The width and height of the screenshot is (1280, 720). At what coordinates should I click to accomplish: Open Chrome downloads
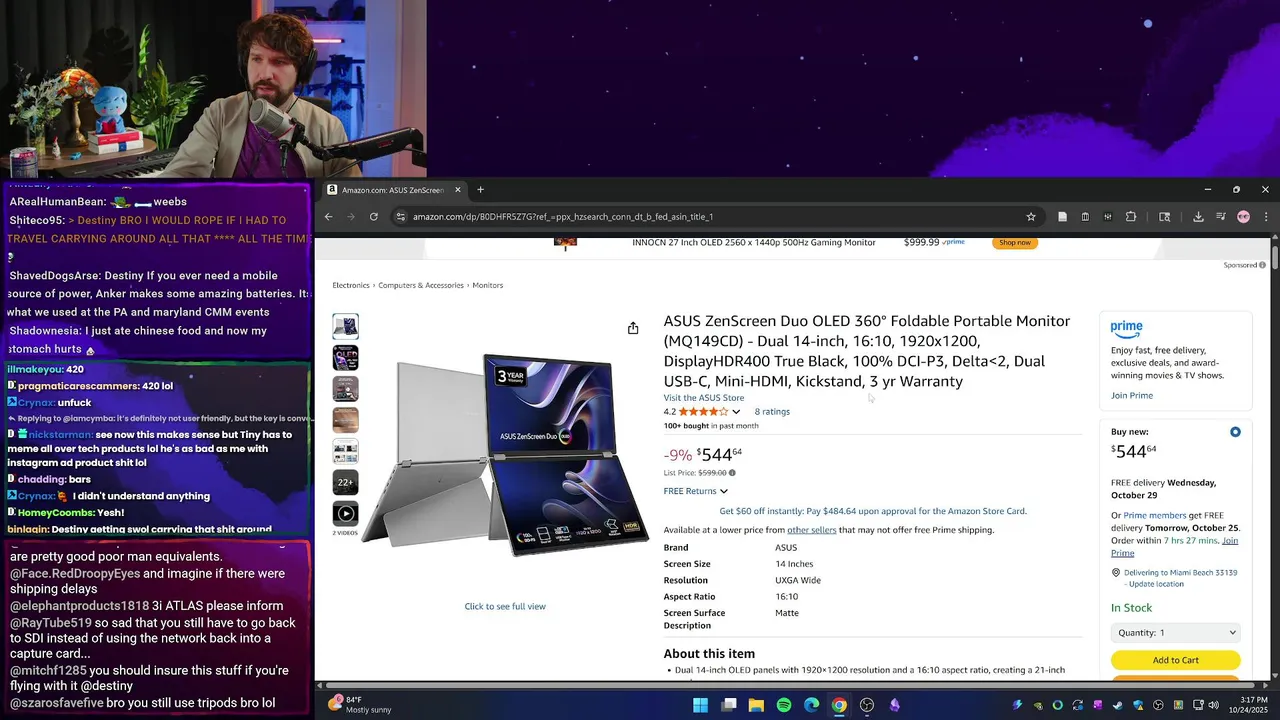tap(1198, 217)
